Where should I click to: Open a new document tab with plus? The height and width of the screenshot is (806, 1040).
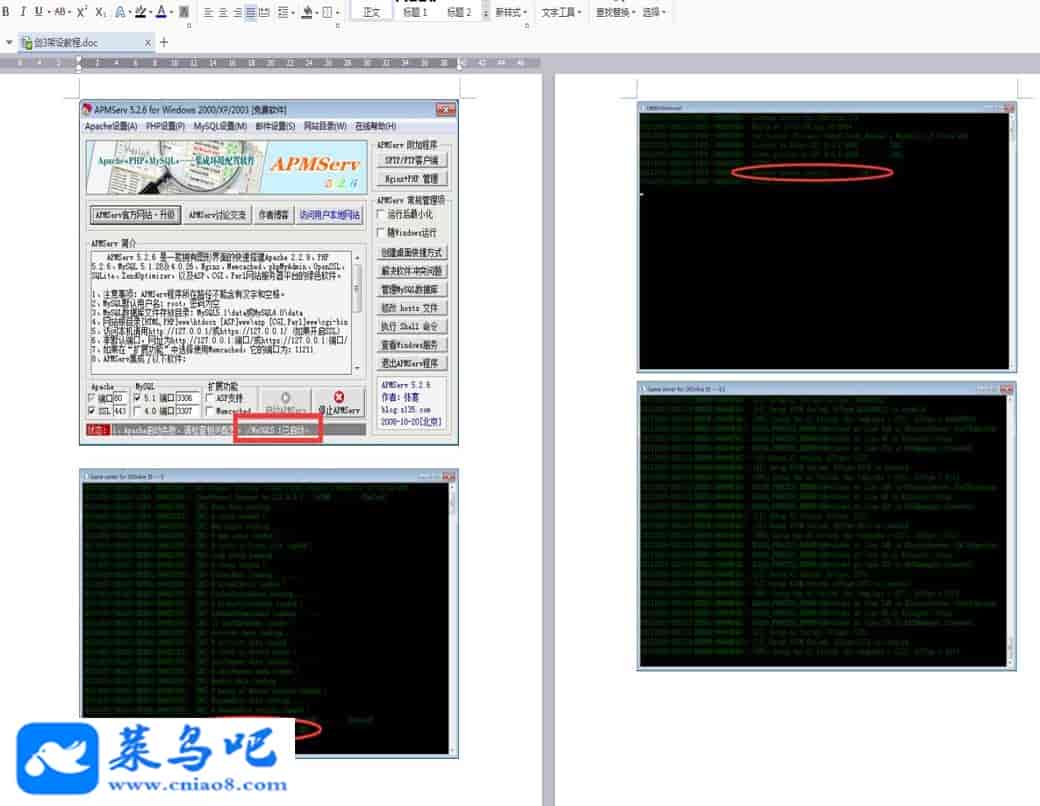coord(164,42)
